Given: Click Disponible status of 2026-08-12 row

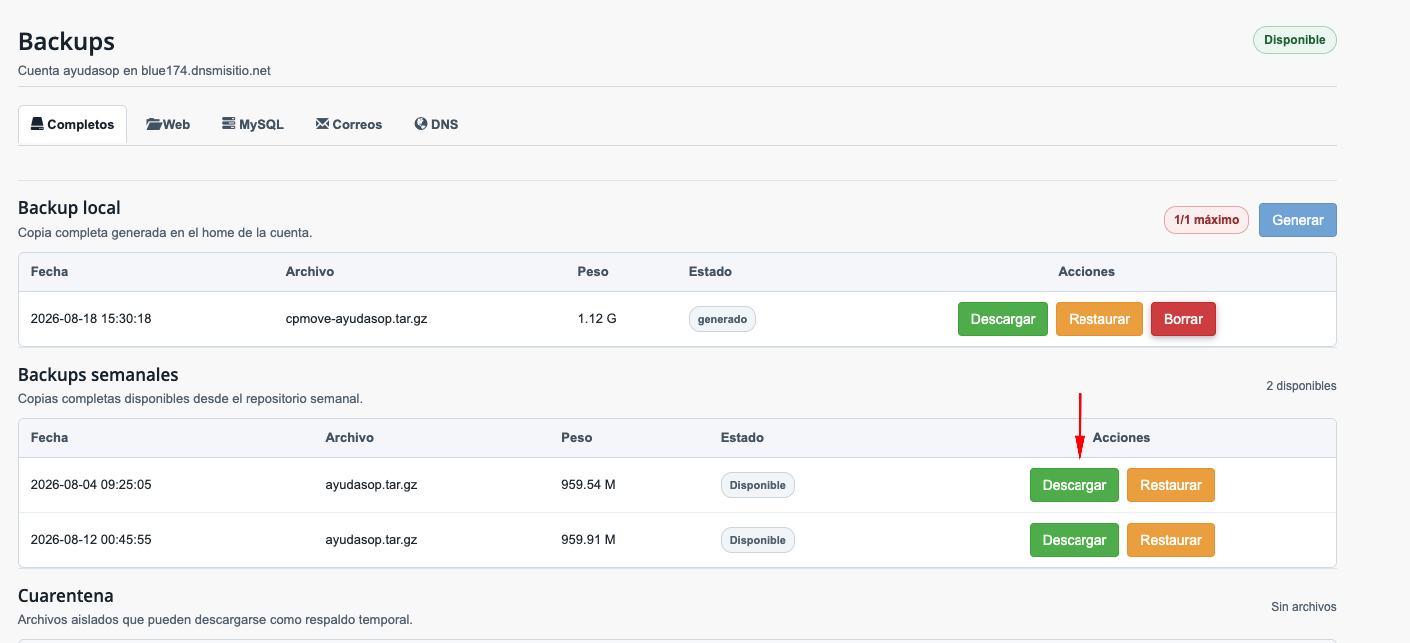Looking at the screenshot, I should click(x=757, y=540).
